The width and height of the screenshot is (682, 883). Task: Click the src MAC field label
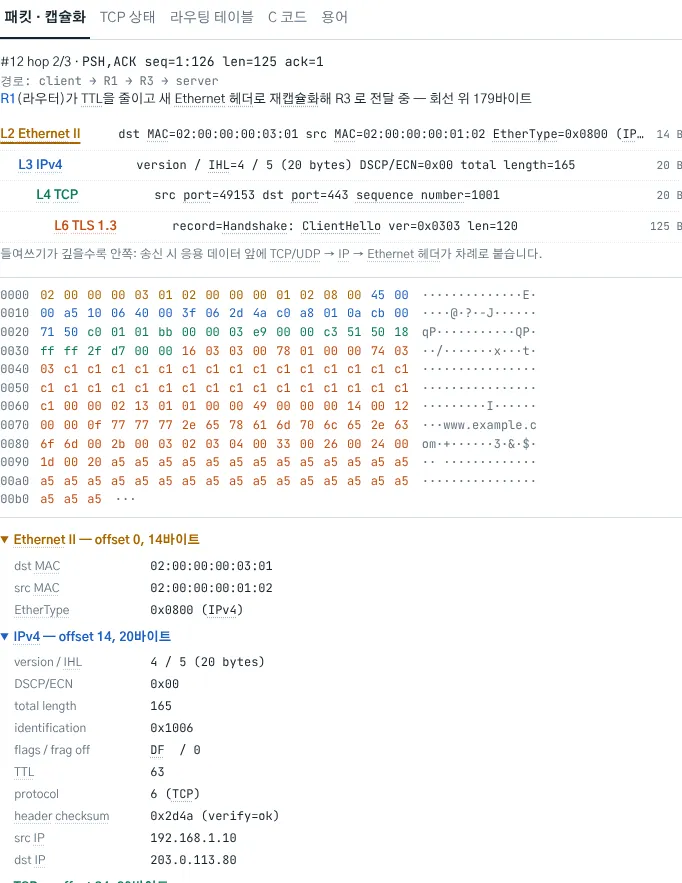[37, 588]
